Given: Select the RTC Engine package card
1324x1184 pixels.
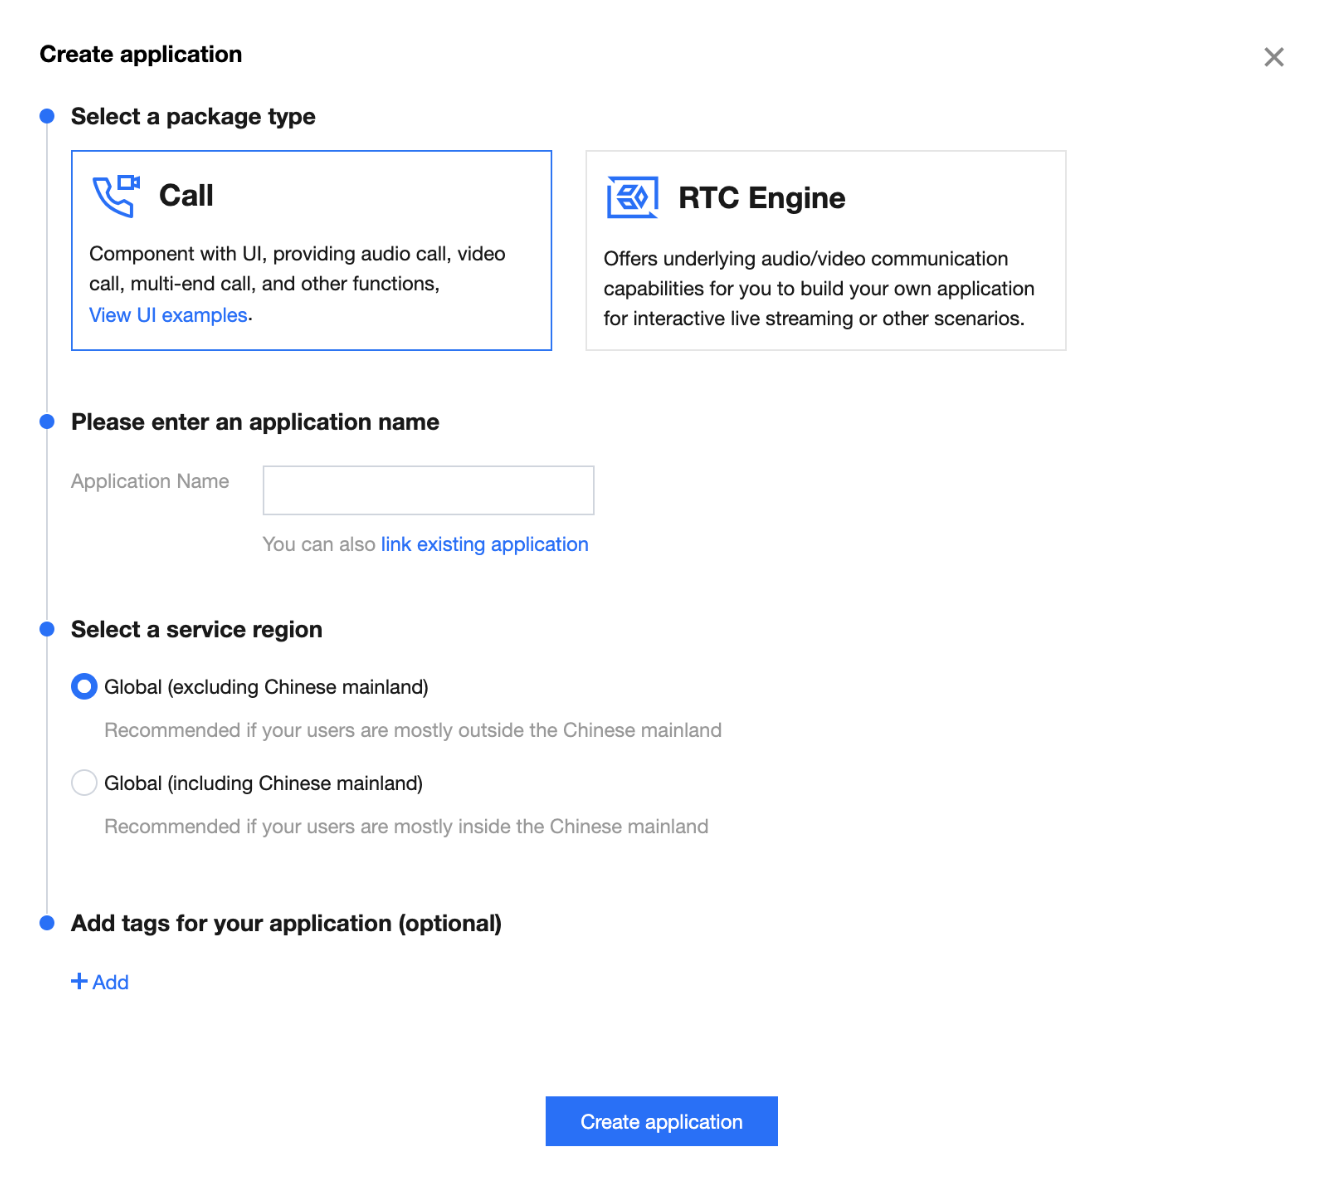Looking at the screenshot, I should [x=826, y=250].
